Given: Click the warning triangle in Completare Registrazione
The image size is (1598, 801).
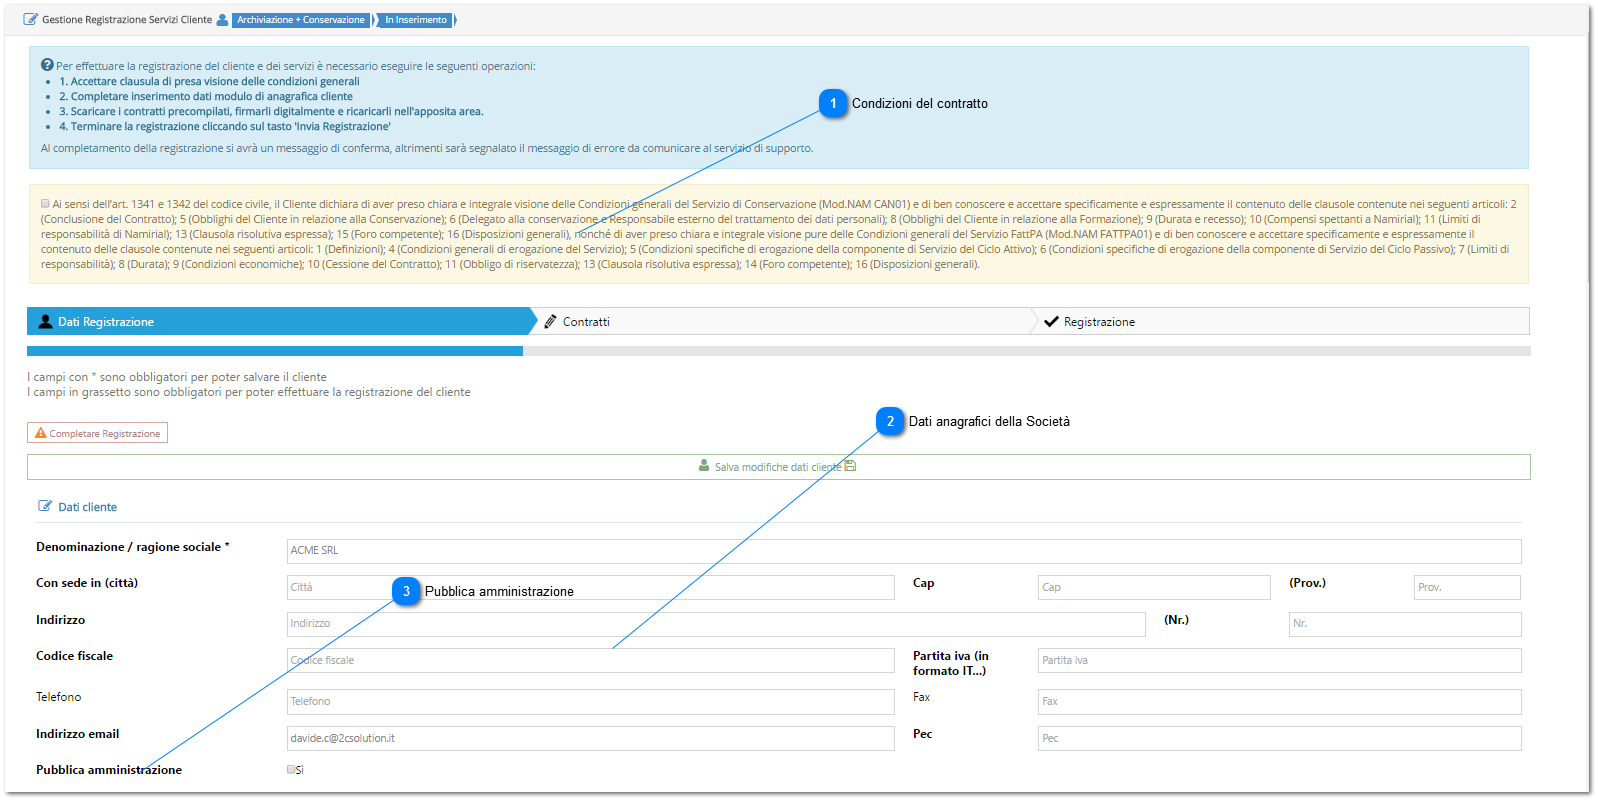Looking at the screenshot, I should click(41, 433).
